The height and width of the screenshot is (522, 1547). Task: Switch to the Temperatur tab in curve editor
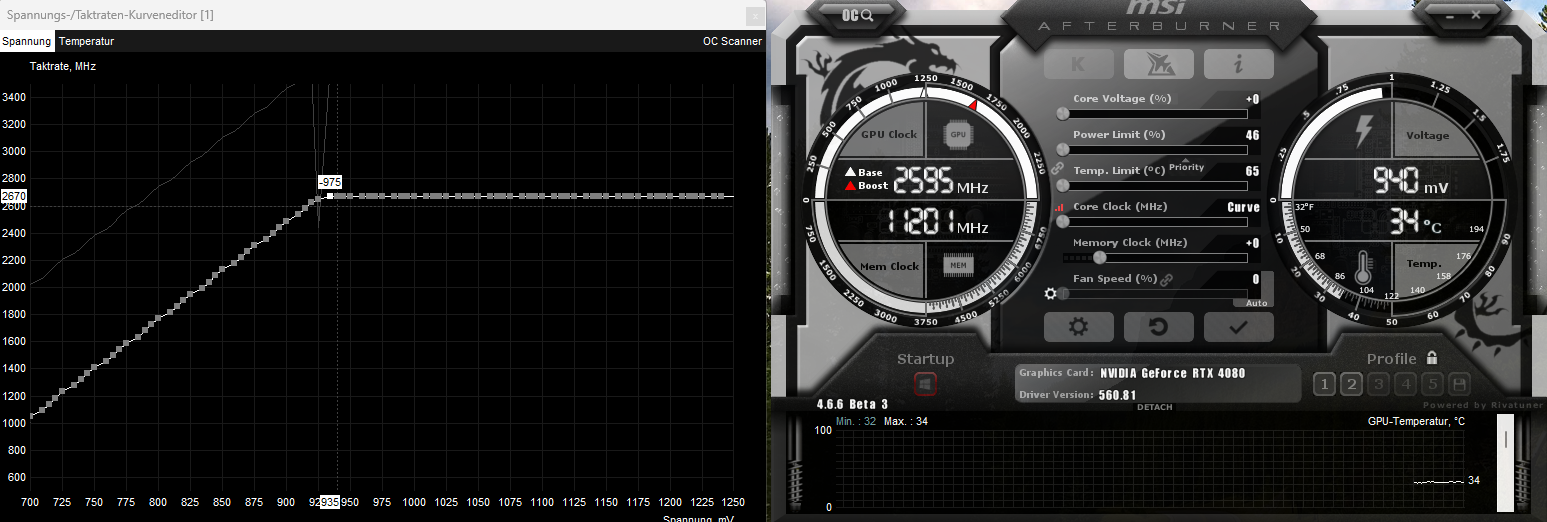coord(86,42)
